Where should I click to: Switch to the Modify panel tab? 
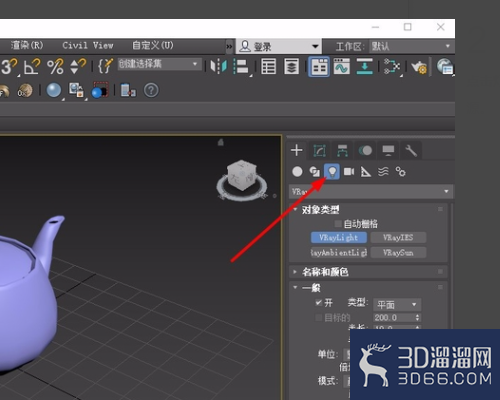click(x=320, y=151)
